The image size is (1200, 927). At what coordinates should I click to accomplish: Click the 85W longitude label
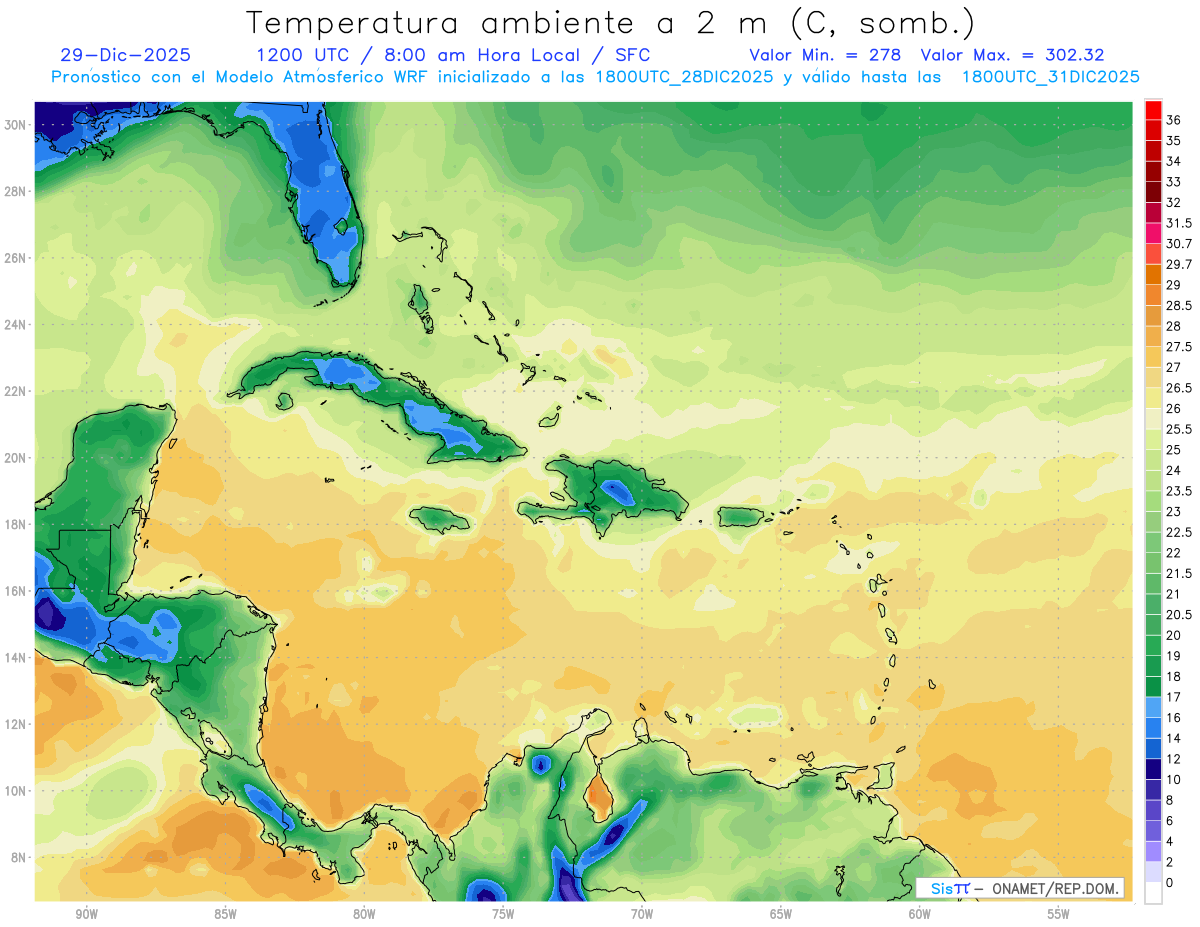(225, 914)
